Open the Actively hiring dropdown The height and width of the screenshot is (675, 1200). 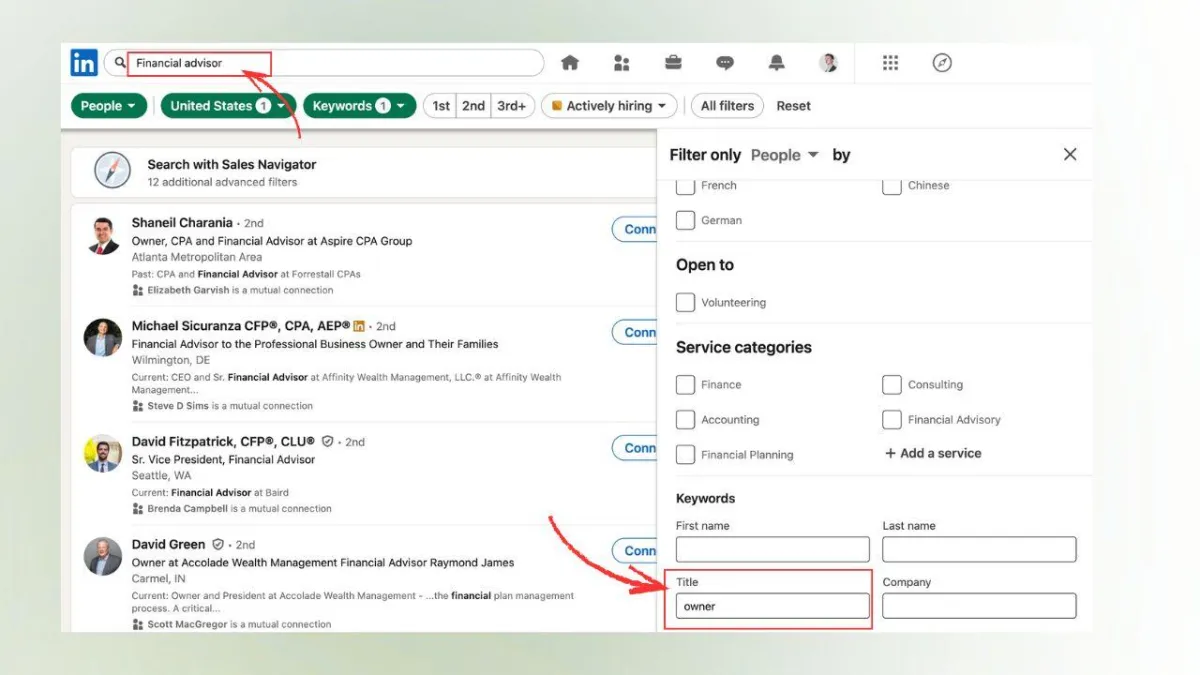pos(609,106)
